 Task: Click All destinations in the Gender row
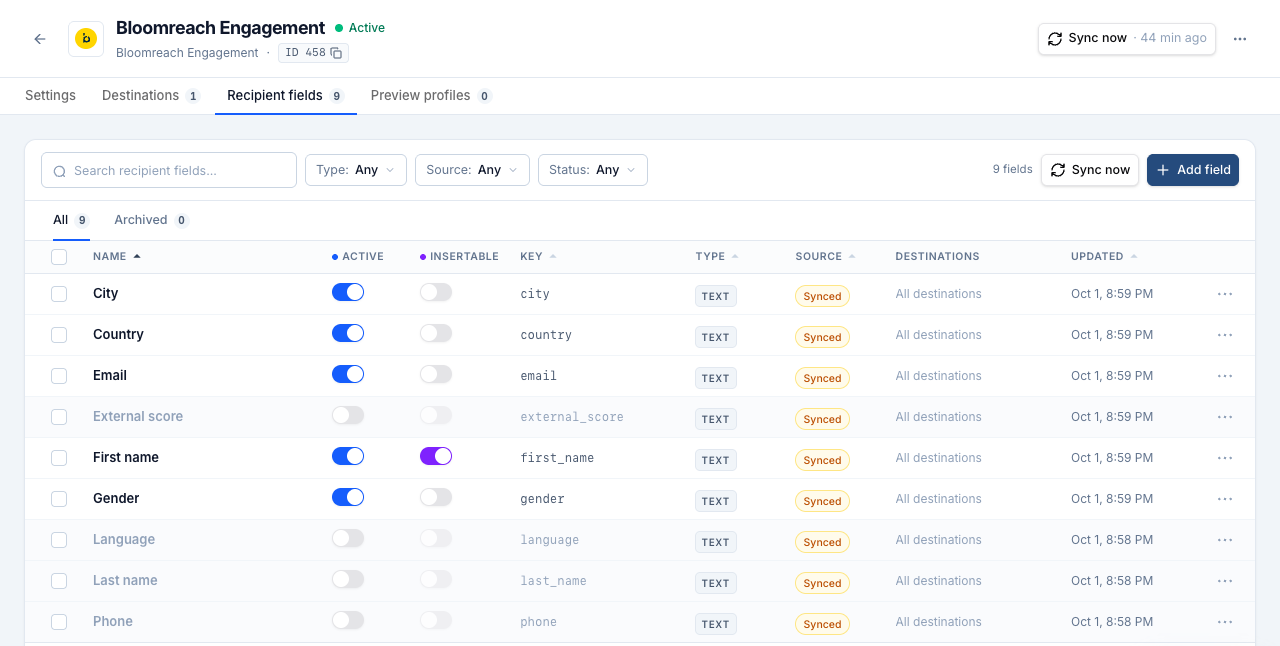pos(938,499)
